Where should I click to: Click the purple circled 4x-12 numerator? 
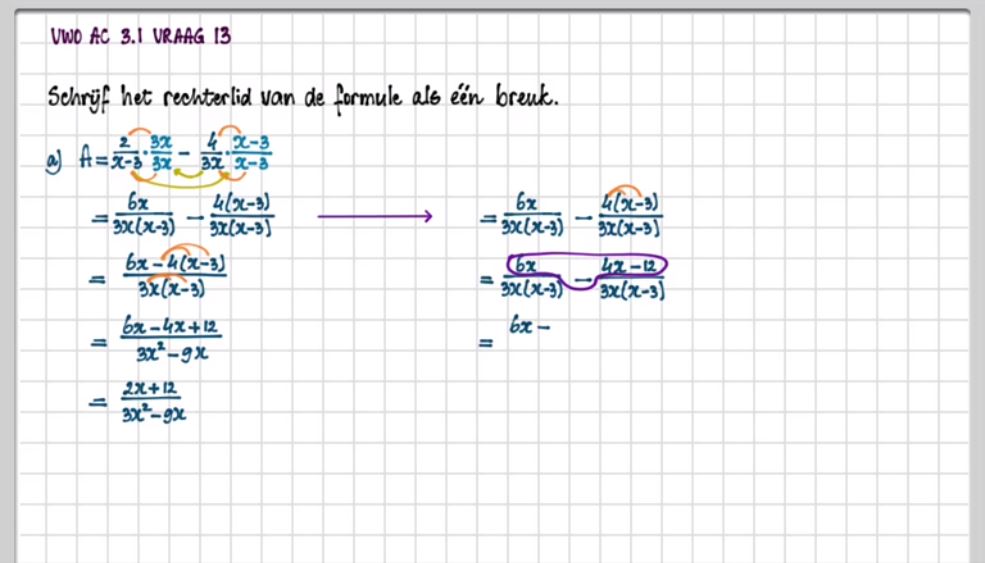630,266
